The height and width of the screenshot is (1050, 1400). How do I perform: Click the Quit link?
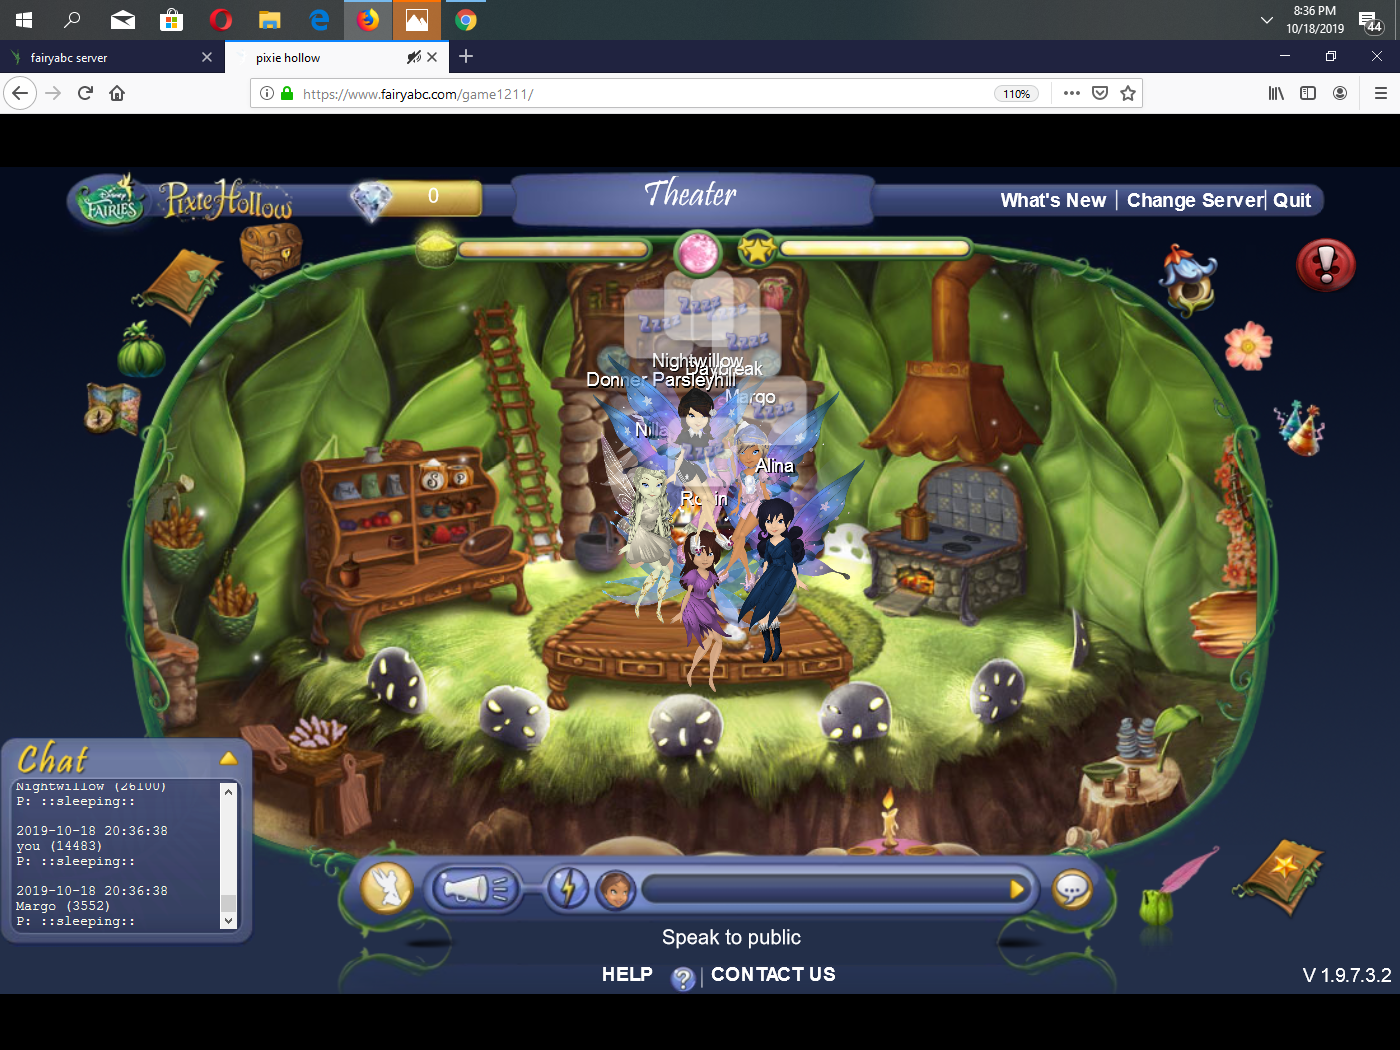pos(1291,200)
